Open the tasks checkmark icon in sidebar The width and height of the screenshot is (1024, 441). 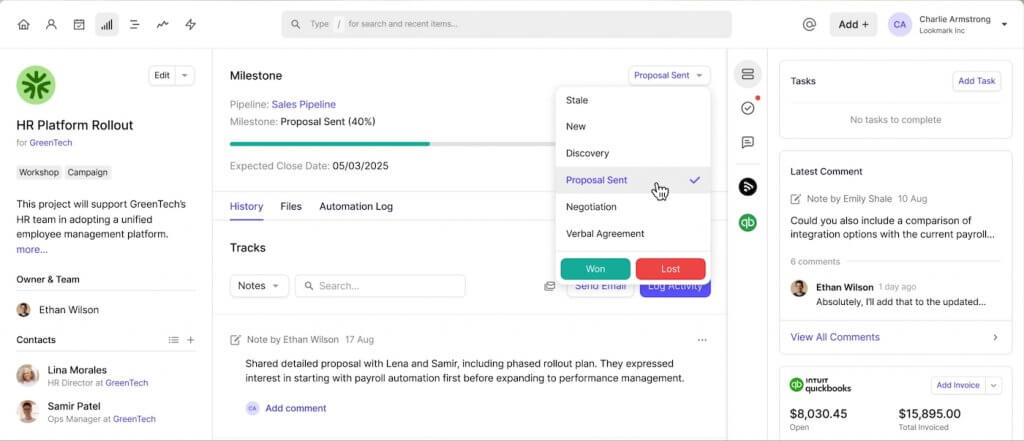click(x=748, y=108)
